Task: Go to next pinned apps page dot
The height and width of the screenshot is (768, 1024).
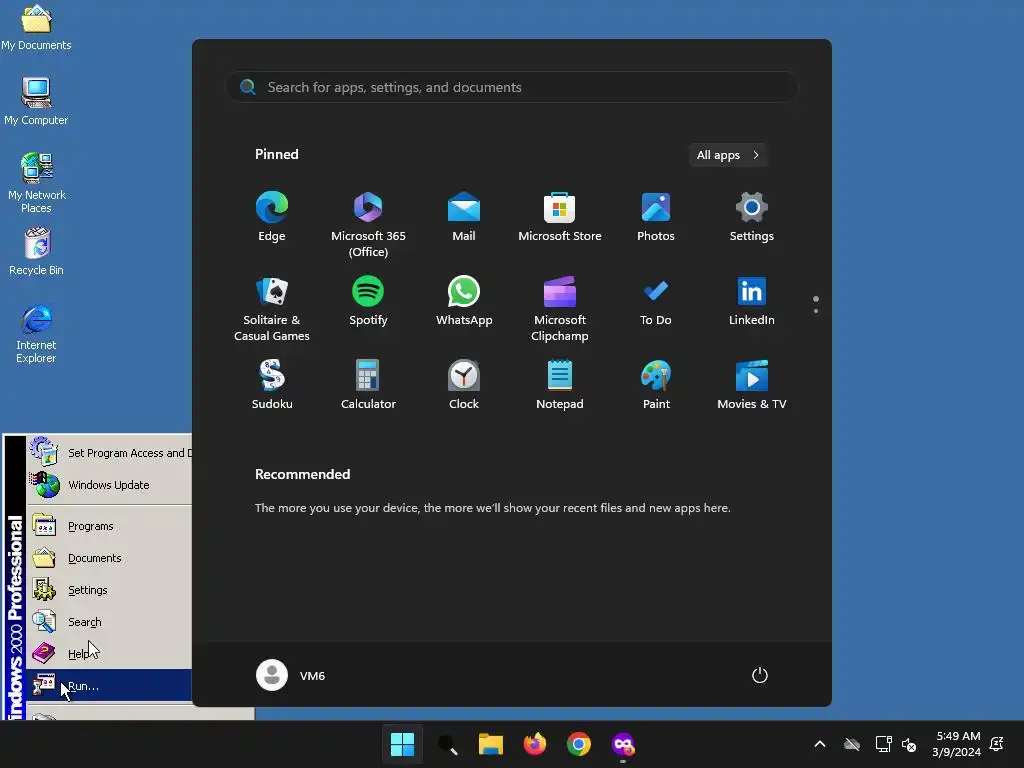Action: tap(816, 311)
